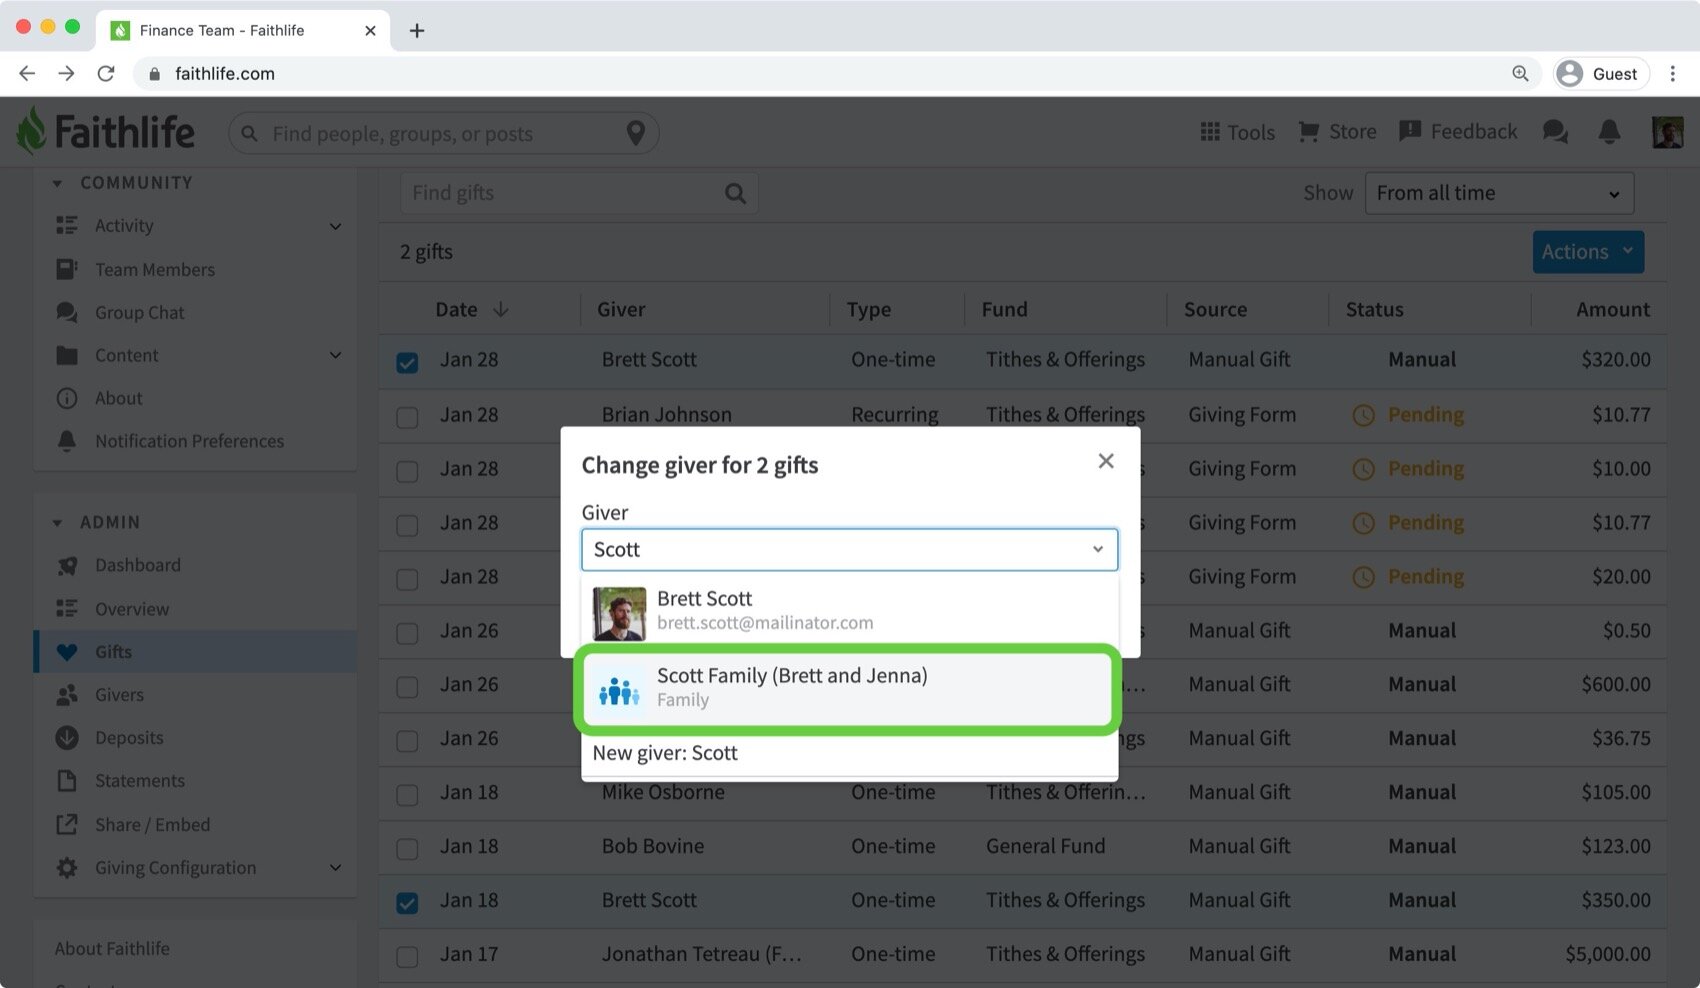Image resolution: width=1700 pixels, height=988 pixels.
Task: Sort by the Giver column header
Action: coord(621,310)
